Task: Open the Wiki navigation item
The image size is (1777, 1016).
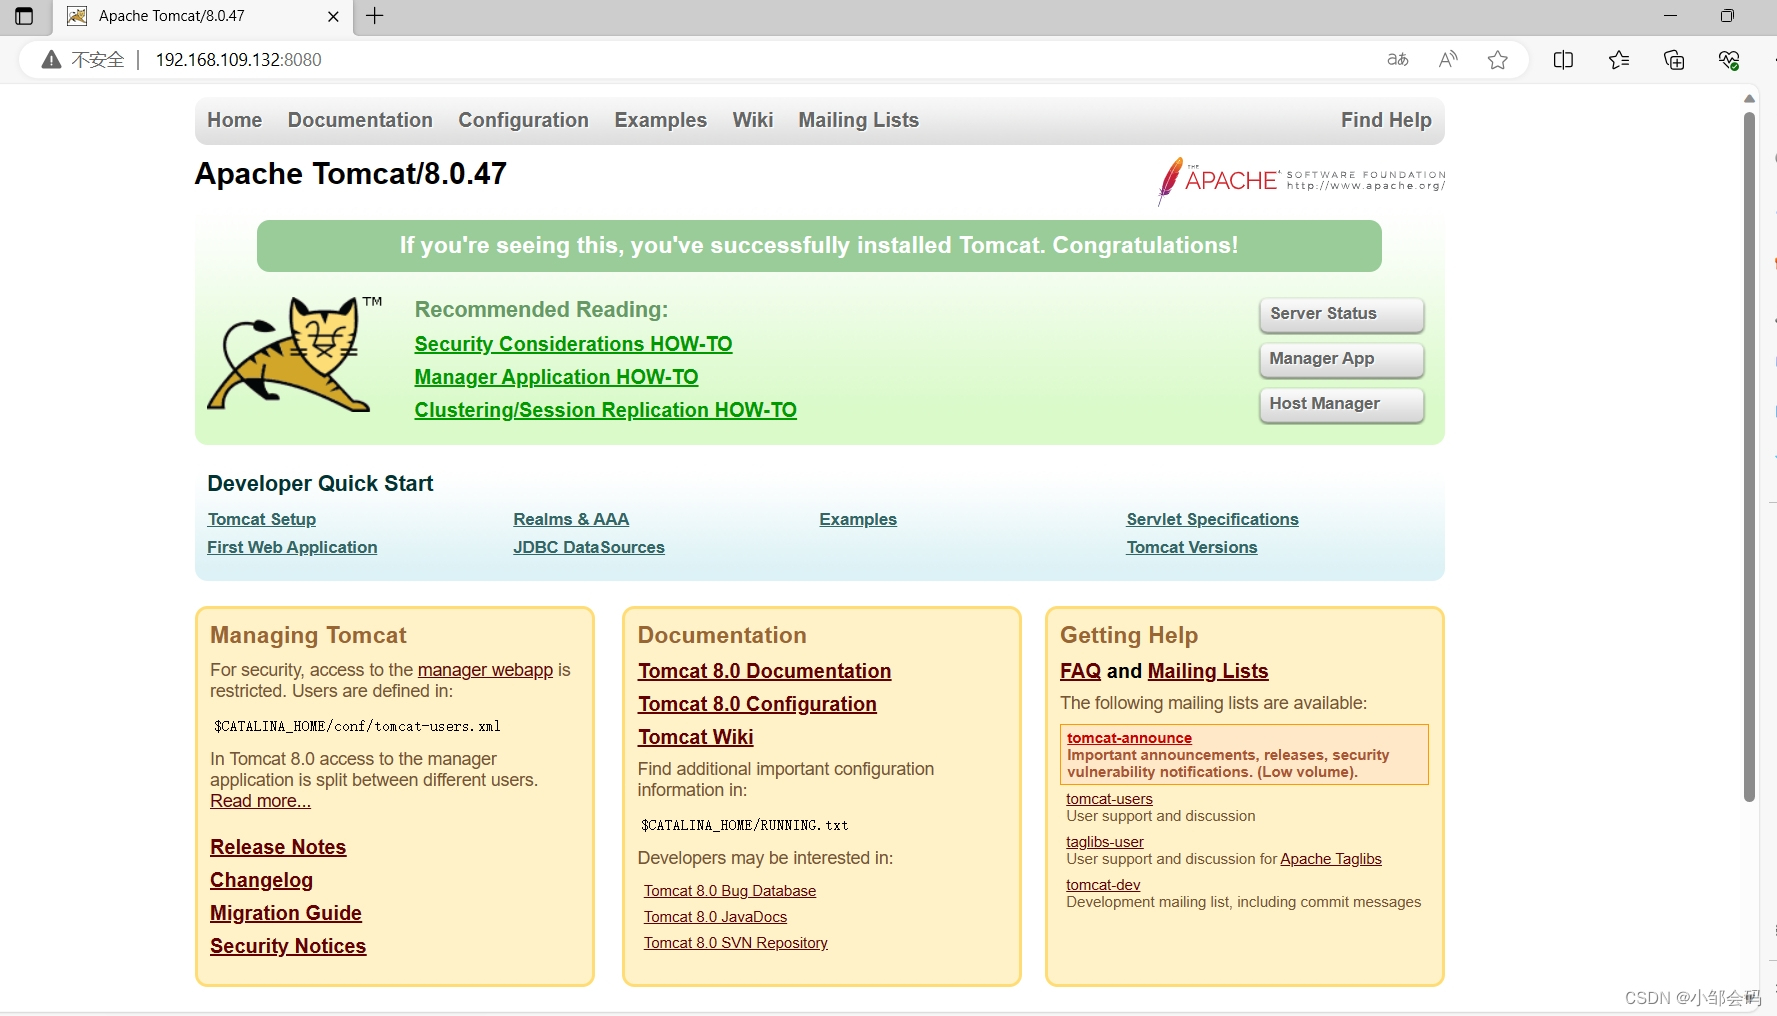Action: tap(752, 120)
